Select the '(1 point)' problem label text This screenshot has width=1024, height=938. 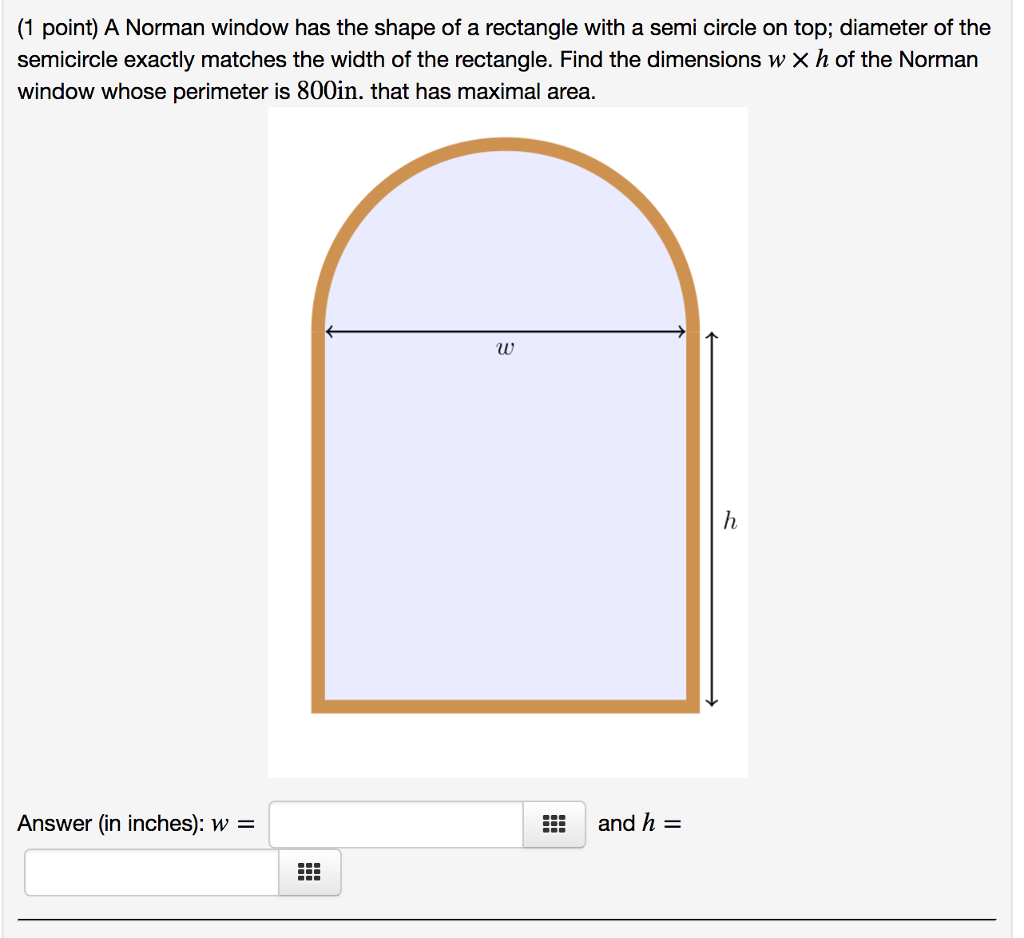[x=56, y=27]
